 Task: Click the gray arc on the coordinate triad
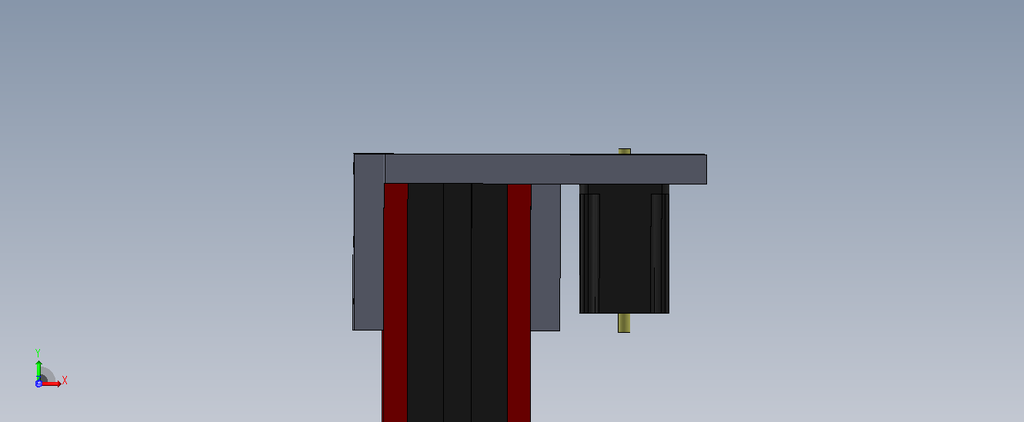pos(49,373)
